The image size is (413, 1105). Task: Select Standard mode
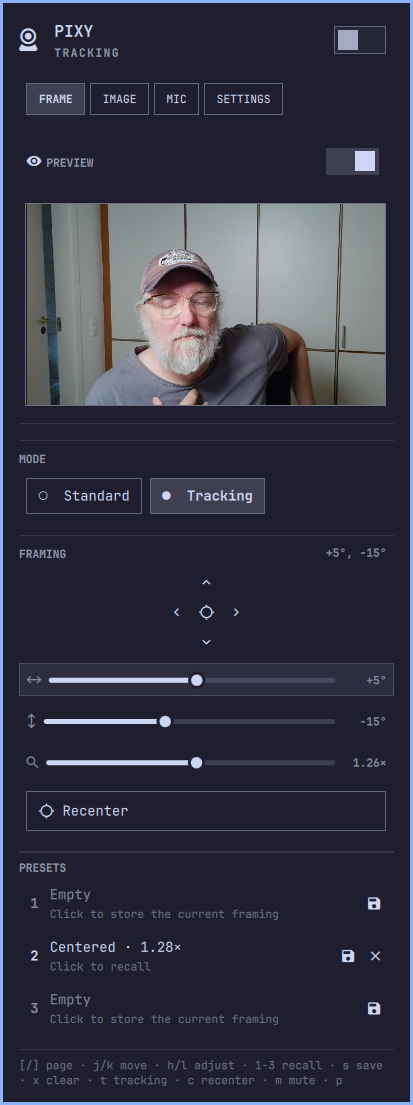(84, 495)
